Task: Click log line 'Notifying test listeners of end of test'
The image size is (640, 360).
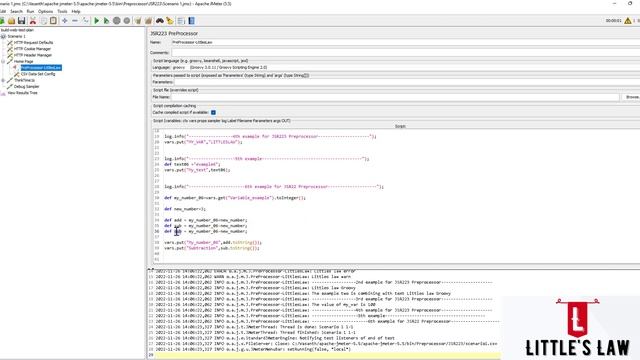Action: pyautogui.click(x=275, y=338)
